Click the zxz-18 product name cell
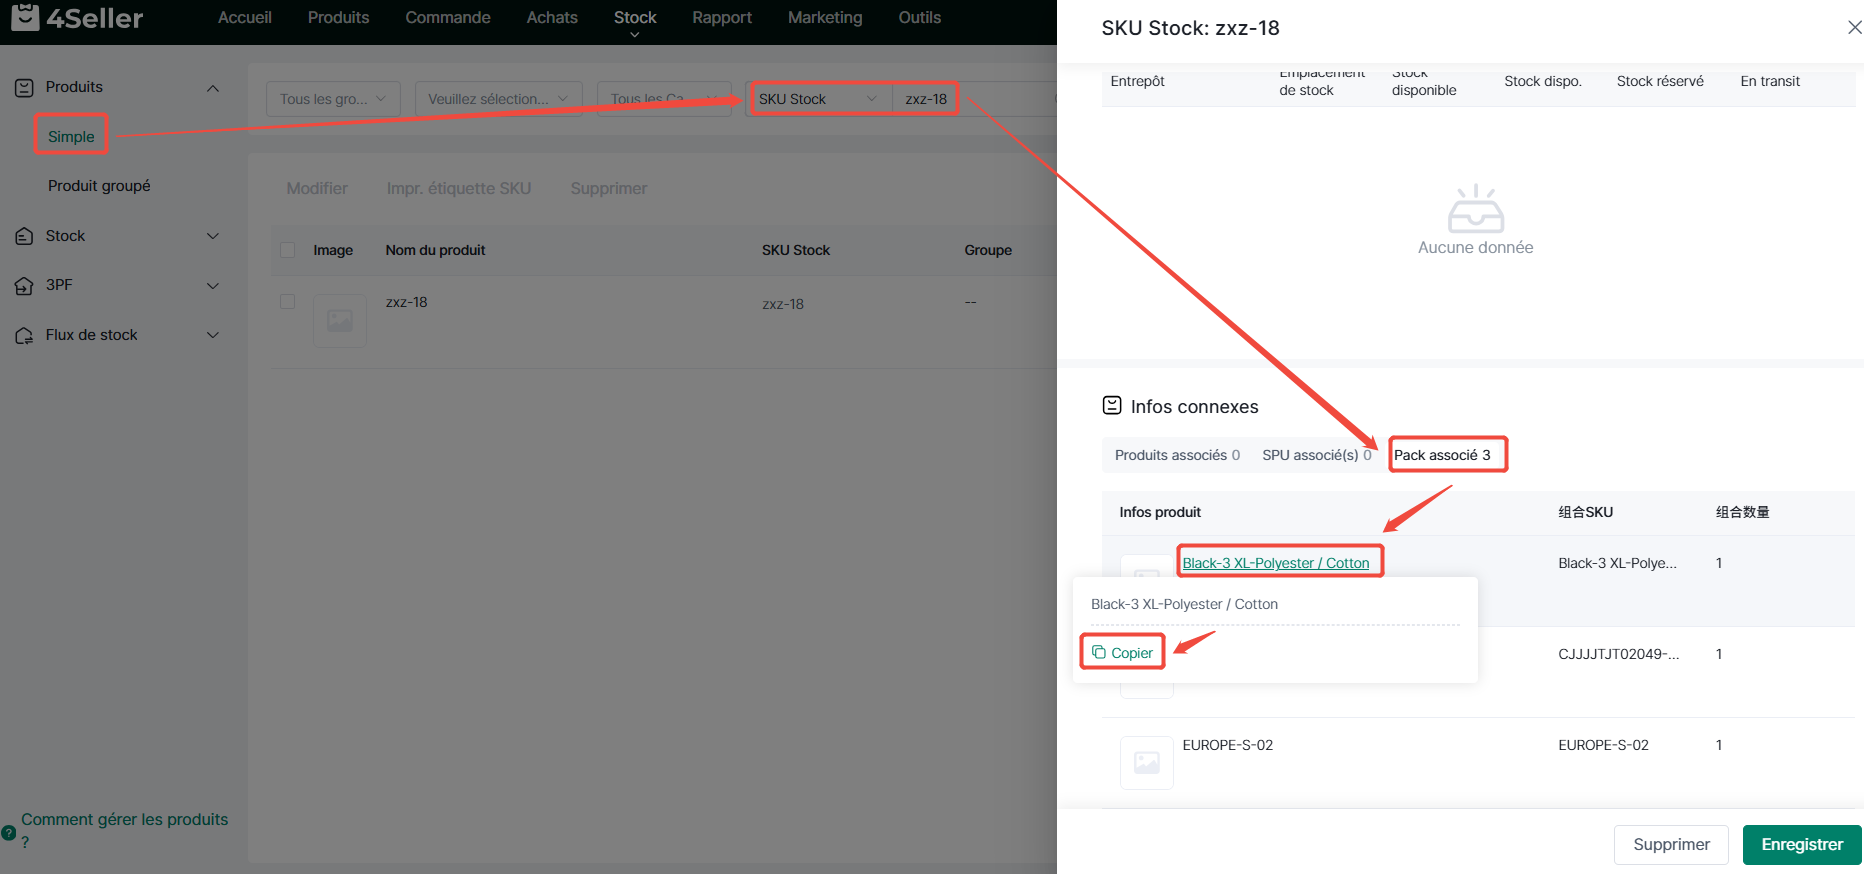Viewport: 1864px width, 874px height. [x=407, y=302]
